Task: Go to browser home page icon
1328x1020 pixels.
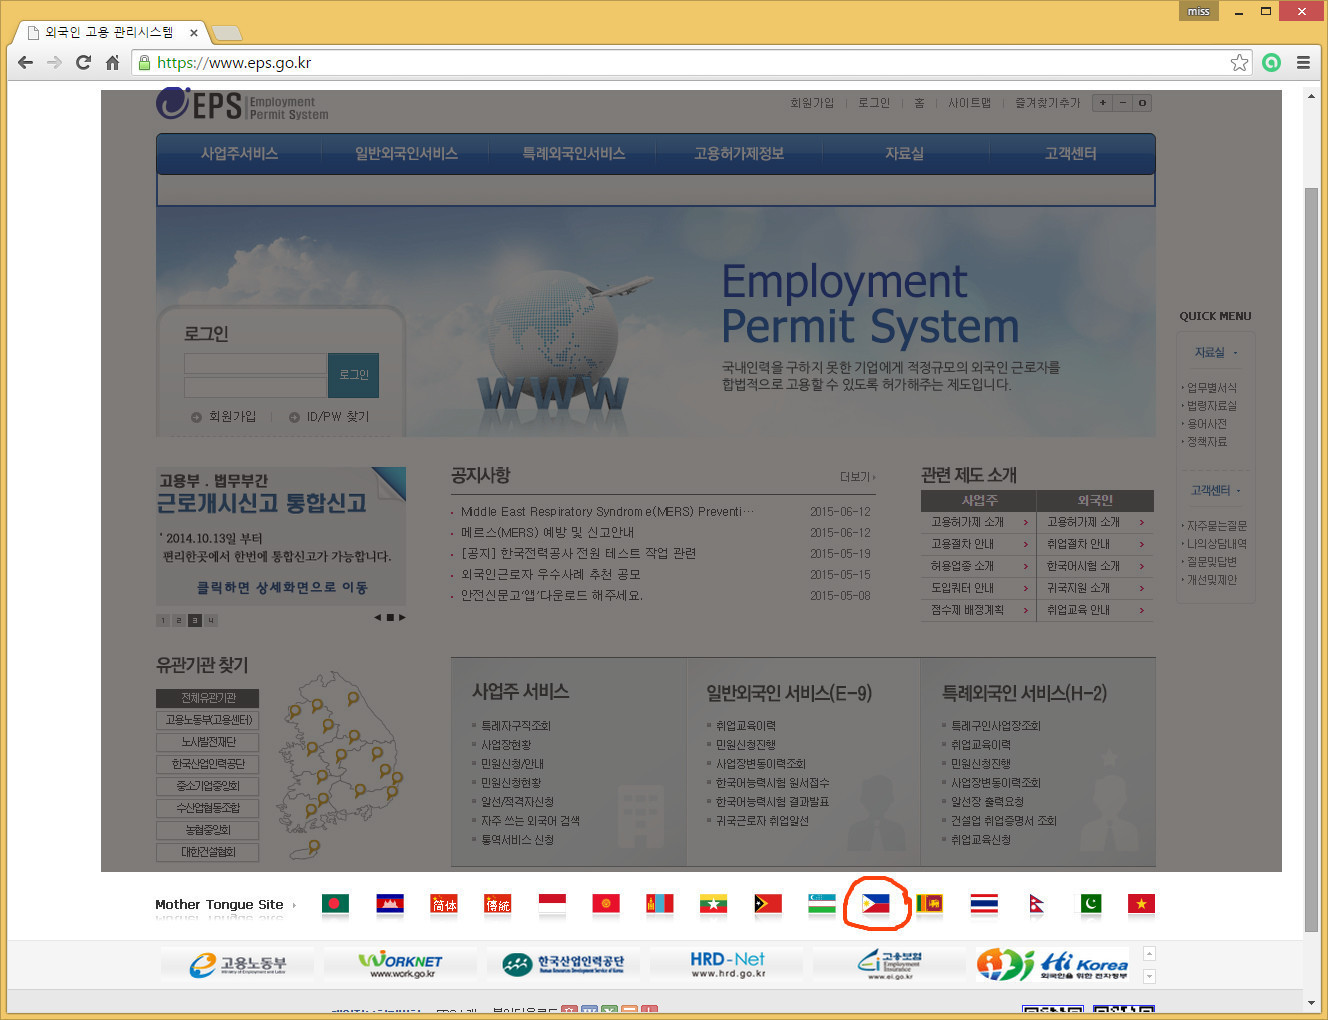Action: tap(112, 62)
